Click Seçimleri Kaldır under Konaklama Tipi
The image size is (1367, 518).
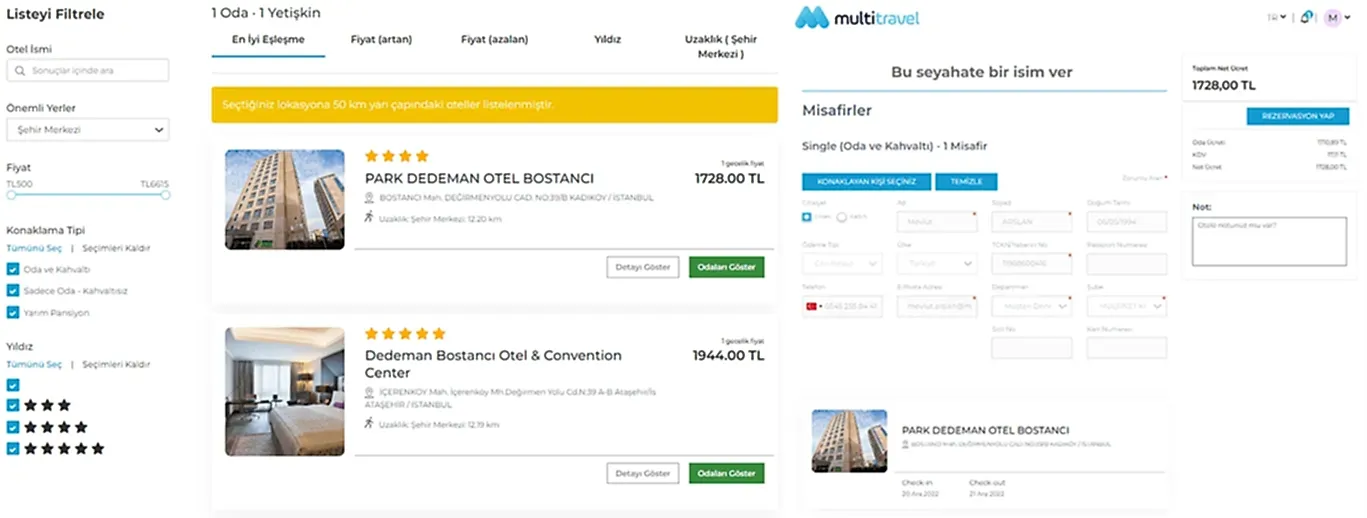[116, 248]
